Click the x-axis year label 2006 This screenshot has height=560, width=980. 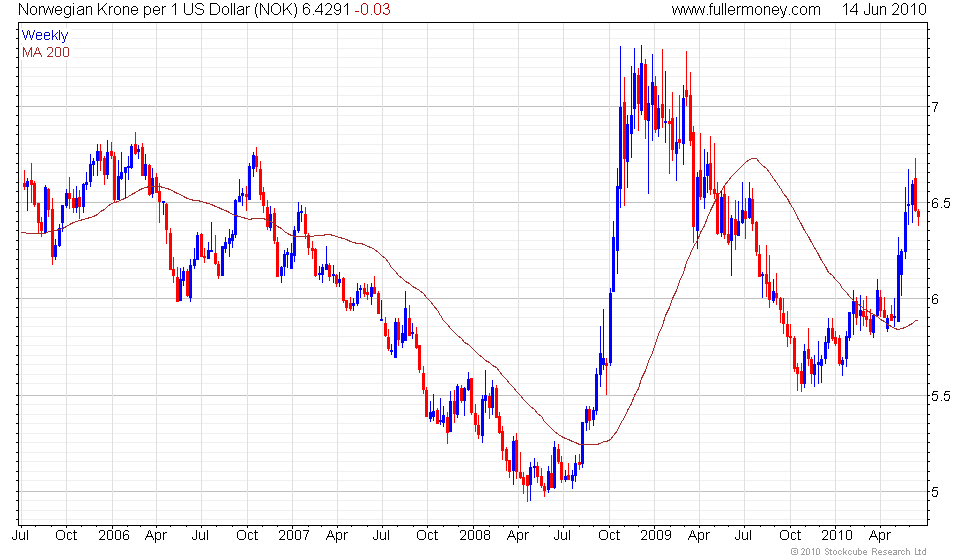point(114,536)
